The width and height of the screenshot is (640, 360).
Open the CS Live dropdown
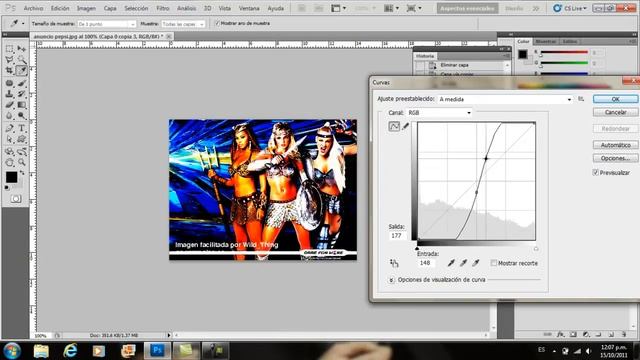coord(569,8)
